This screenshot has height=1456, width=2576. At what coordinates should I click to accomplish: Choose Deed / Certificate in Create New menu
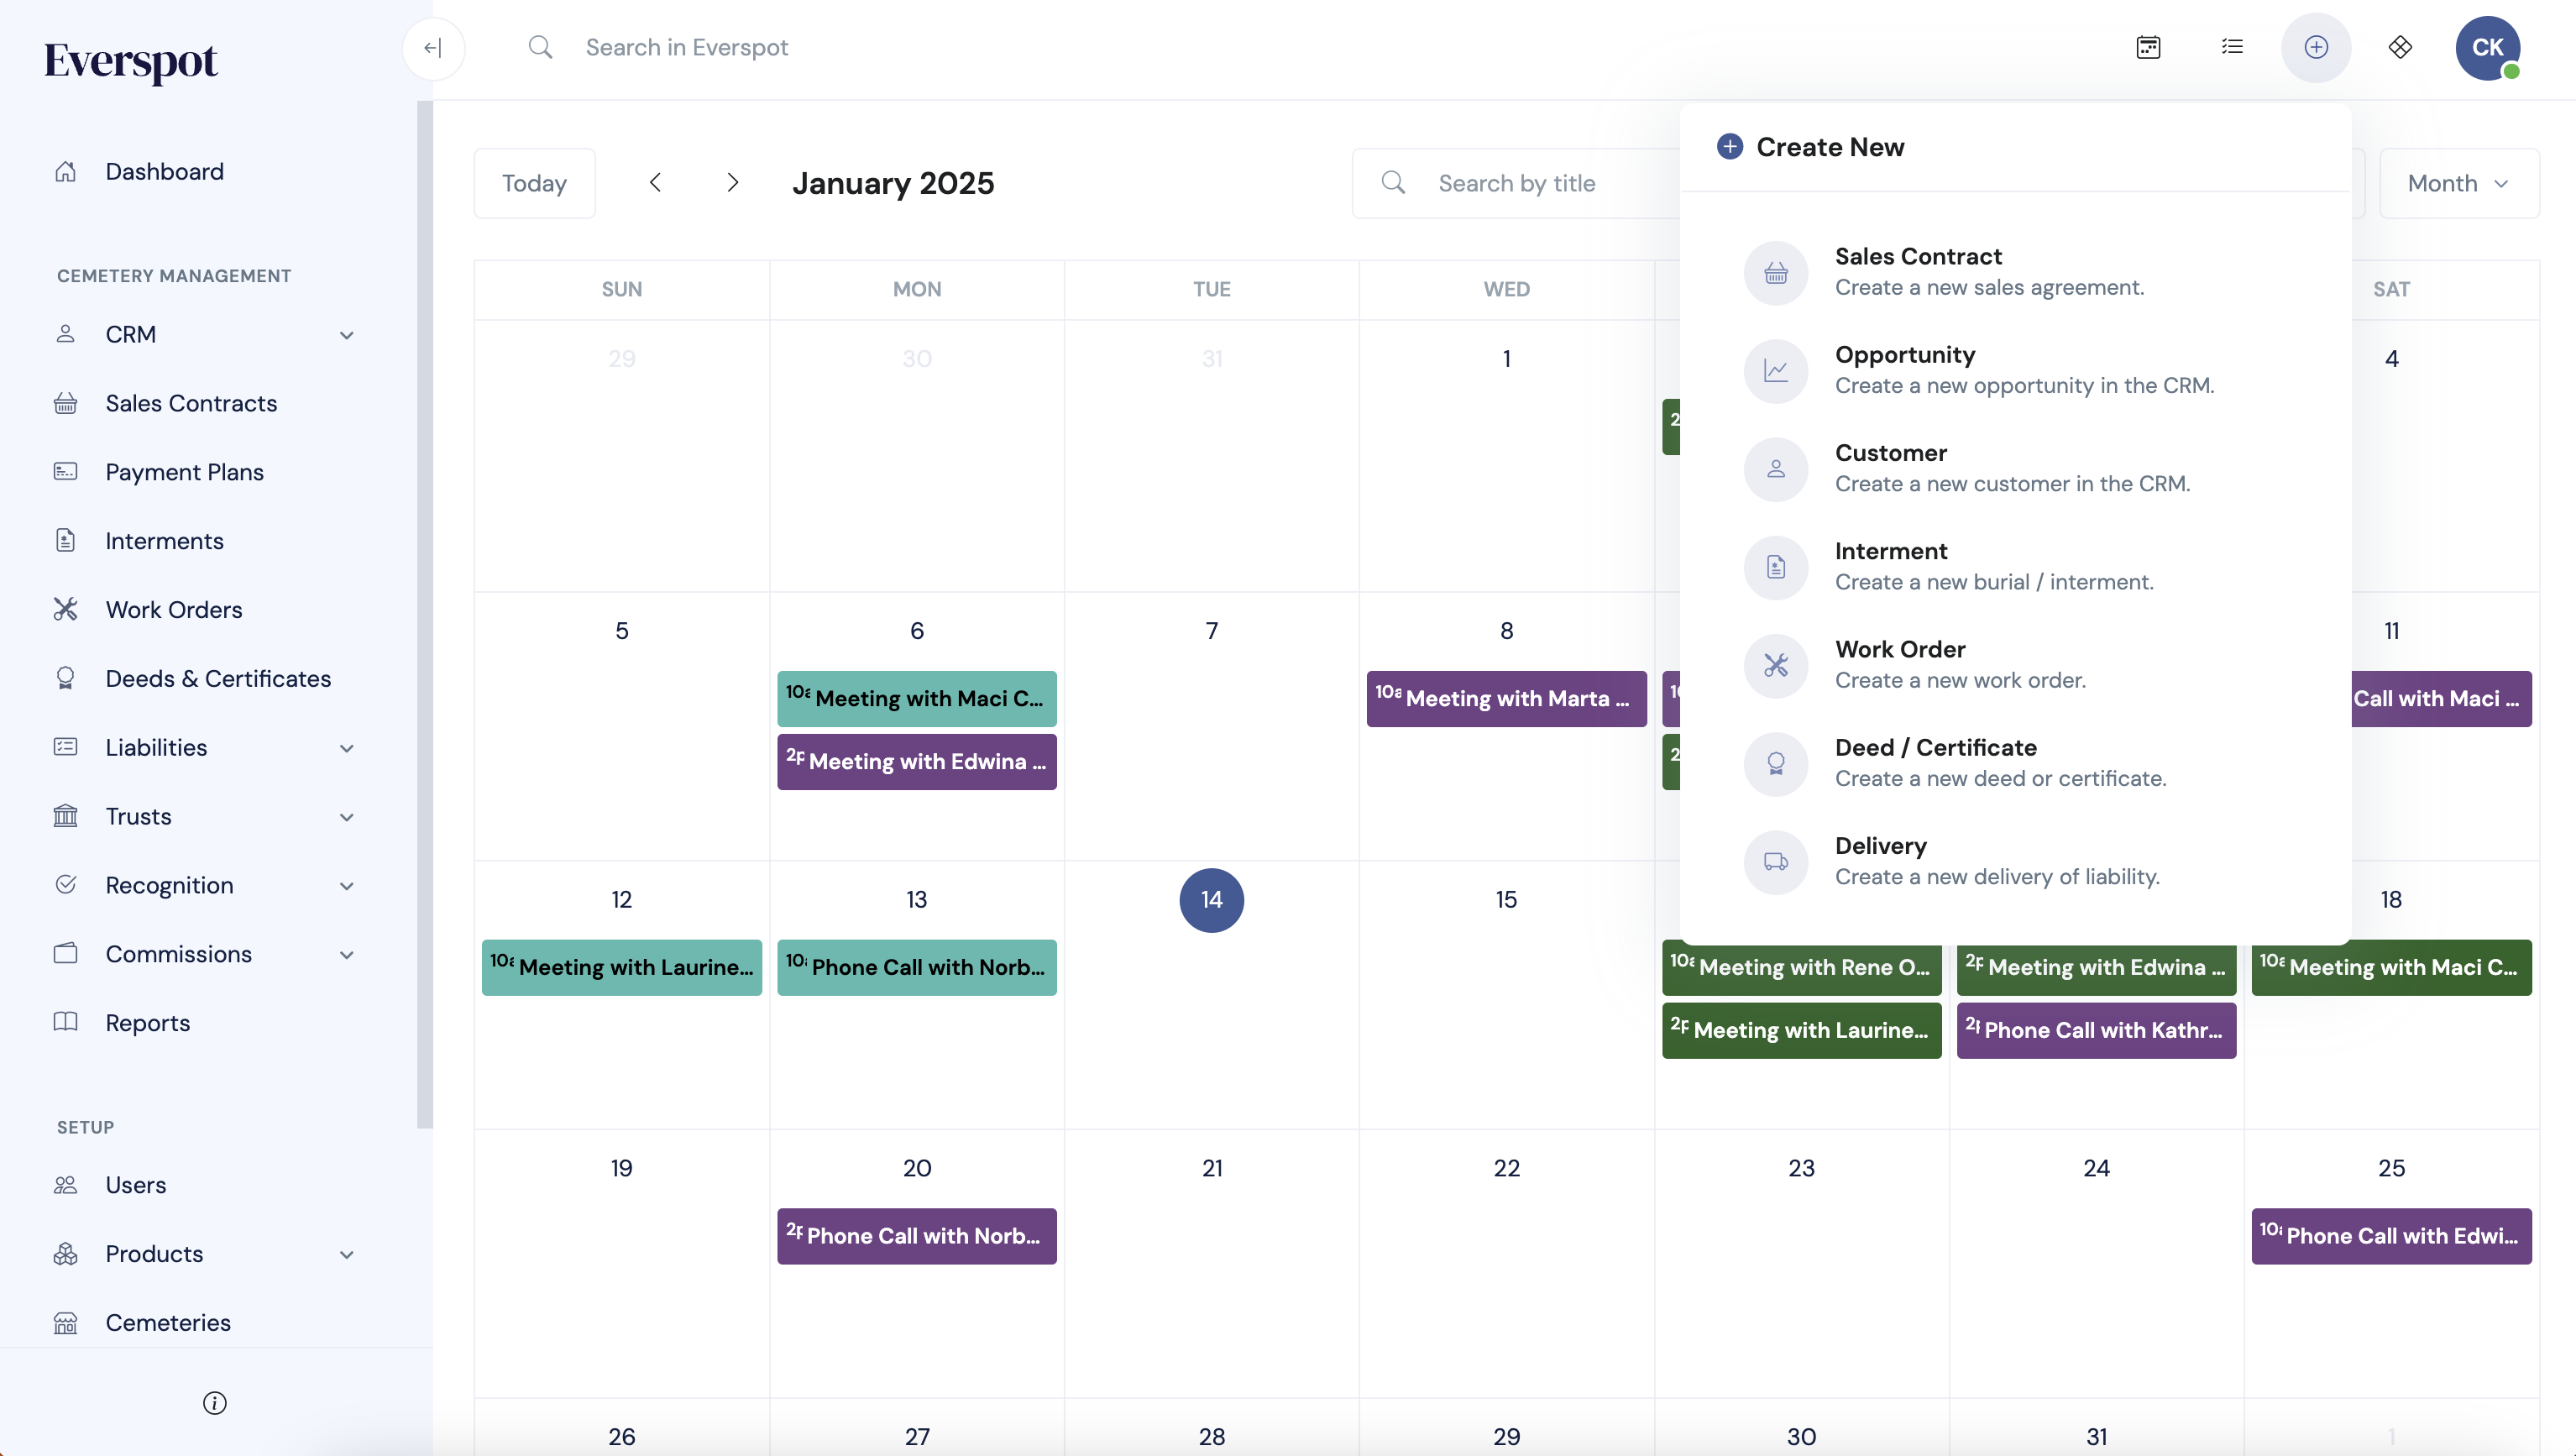click(x=2015, y=763)
